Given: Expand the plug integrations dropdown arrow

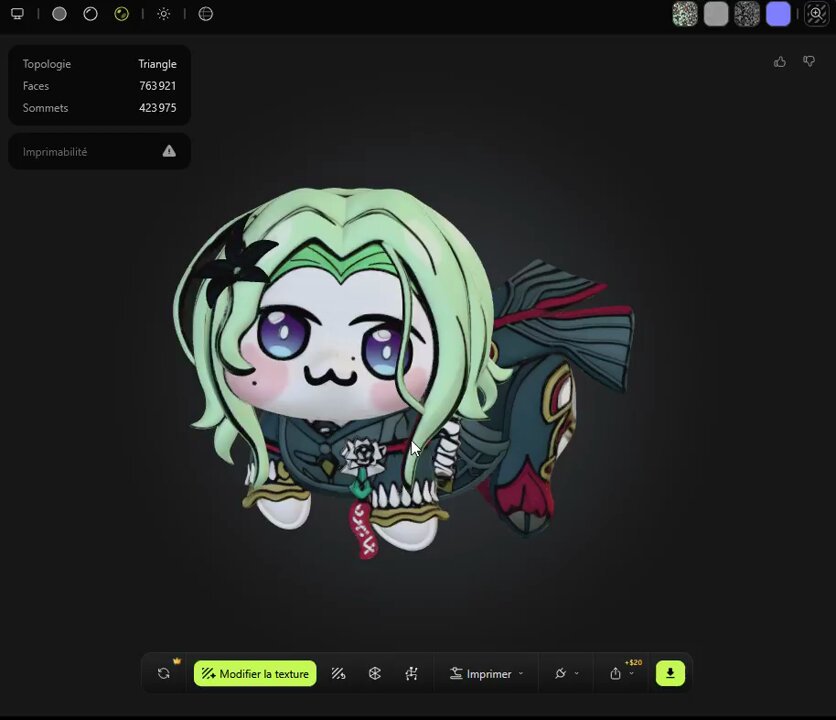Looking at the screenshot, I should tap(576, 674).
